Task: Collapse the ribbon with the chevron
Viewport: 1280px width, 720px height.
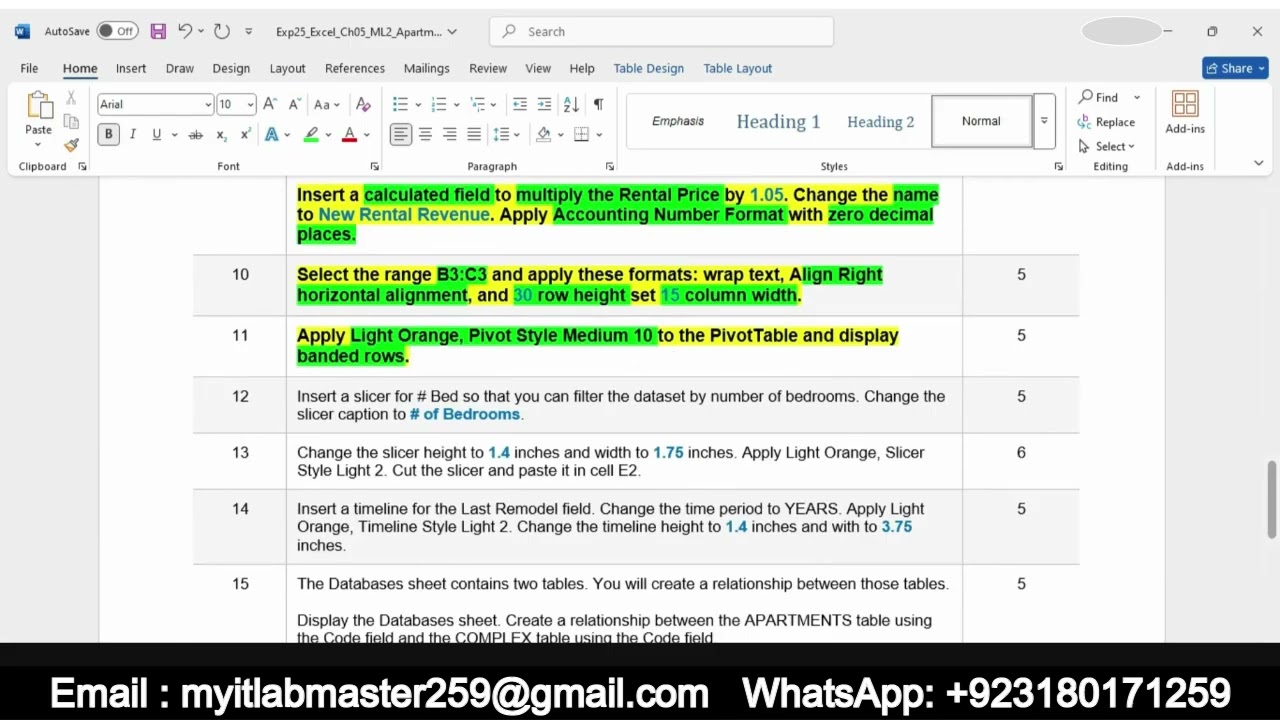Action: [1258, 163]
